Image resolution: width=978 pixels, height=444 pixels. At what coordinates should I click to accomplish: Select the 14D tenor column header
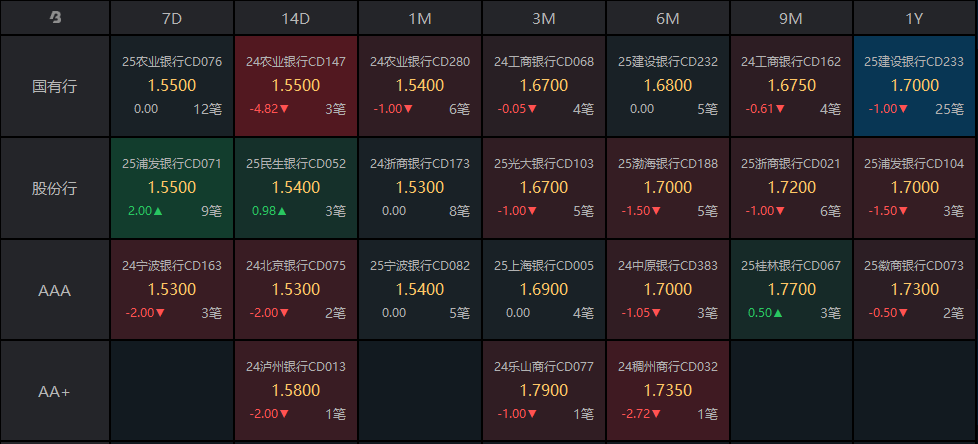pyautogui.click(x=295, y=18)
